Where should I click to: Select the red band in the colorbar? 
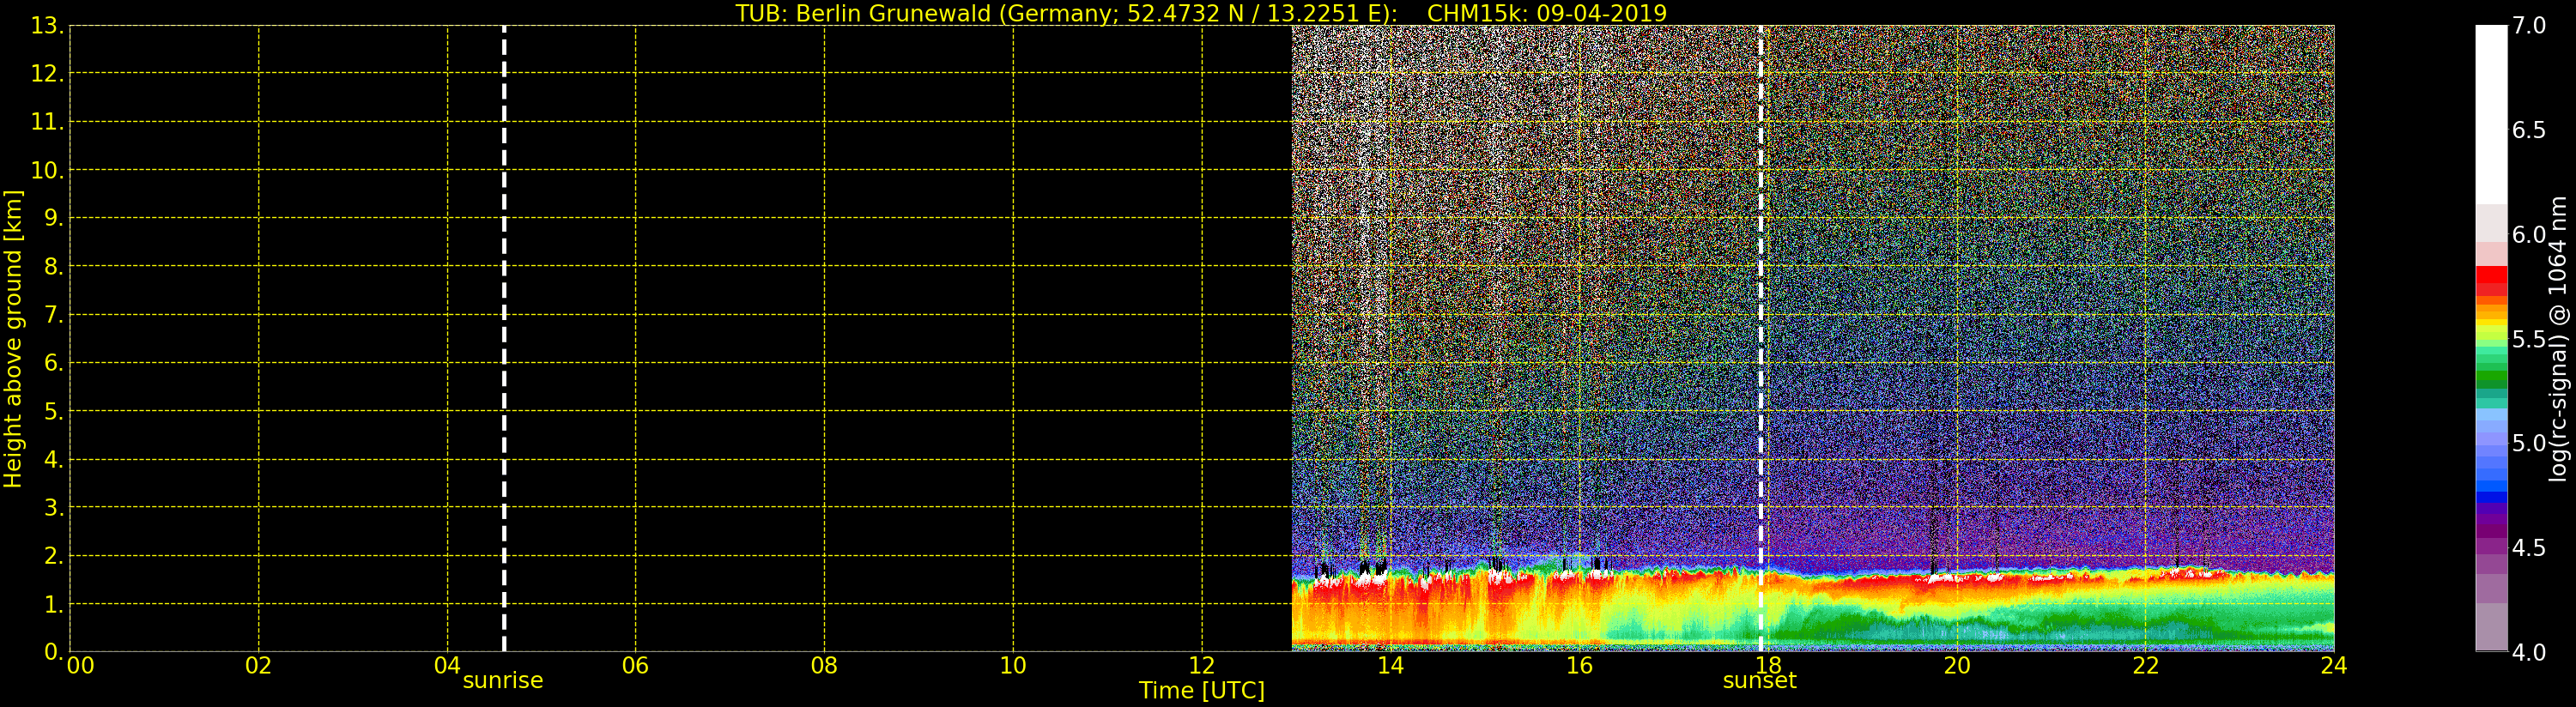2491,275
